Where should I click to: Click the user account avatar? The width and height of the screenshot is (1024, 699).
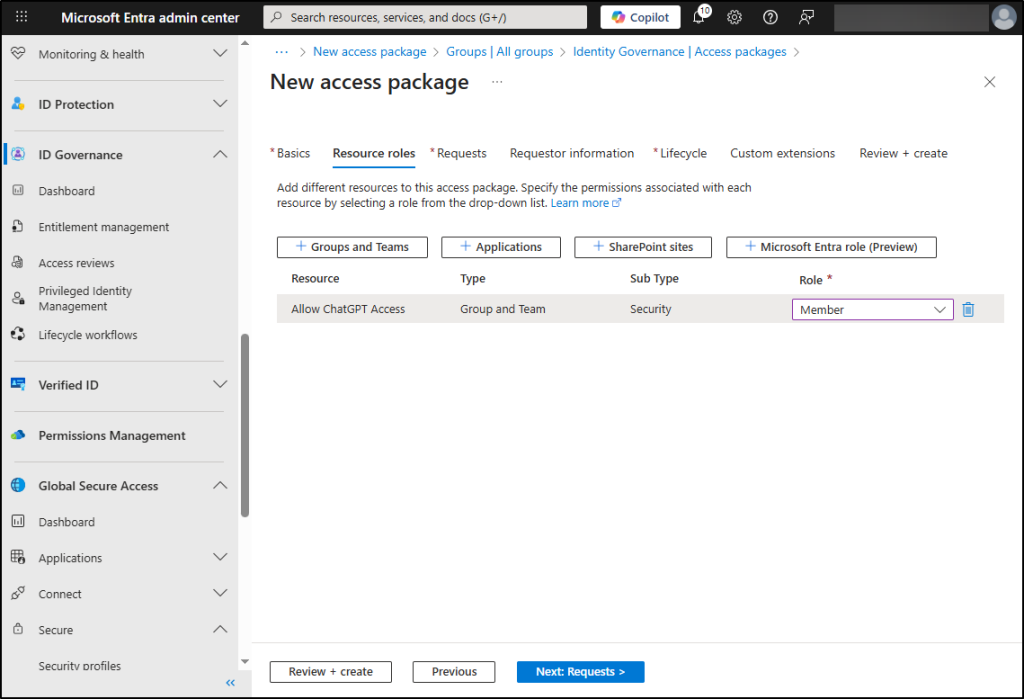[1003, 17]
